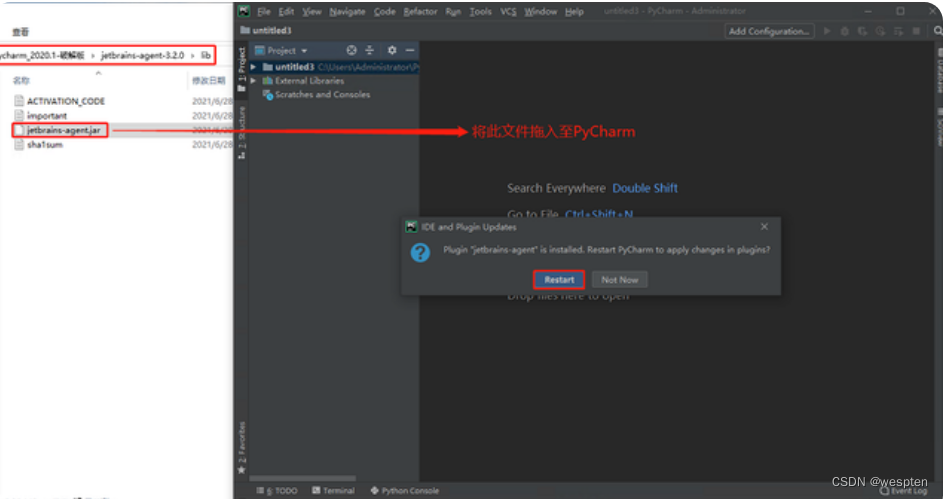The image size is (944, 499).
Task: Select ACTIVATION_CODE file in Explorer
Action: tap(66, 101)
